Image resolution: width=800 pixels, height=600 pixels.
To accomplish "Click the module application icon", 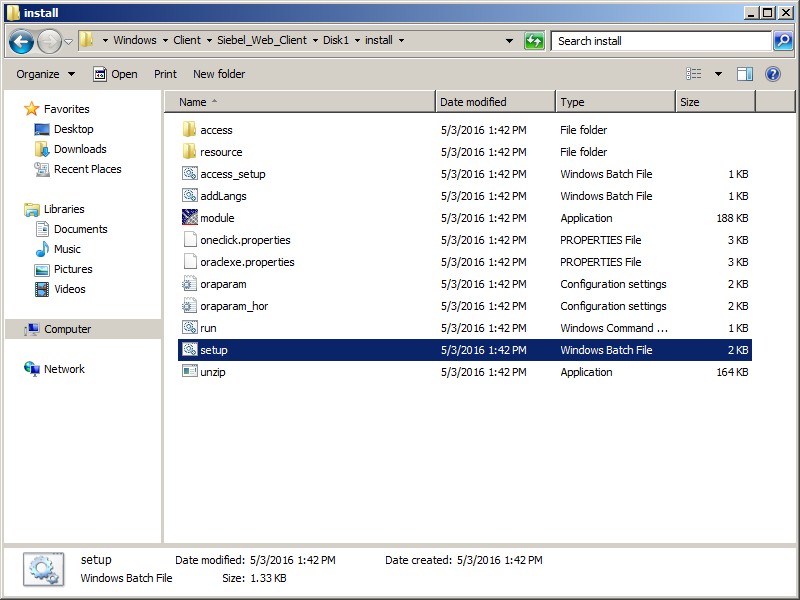I will pos(189,218).
